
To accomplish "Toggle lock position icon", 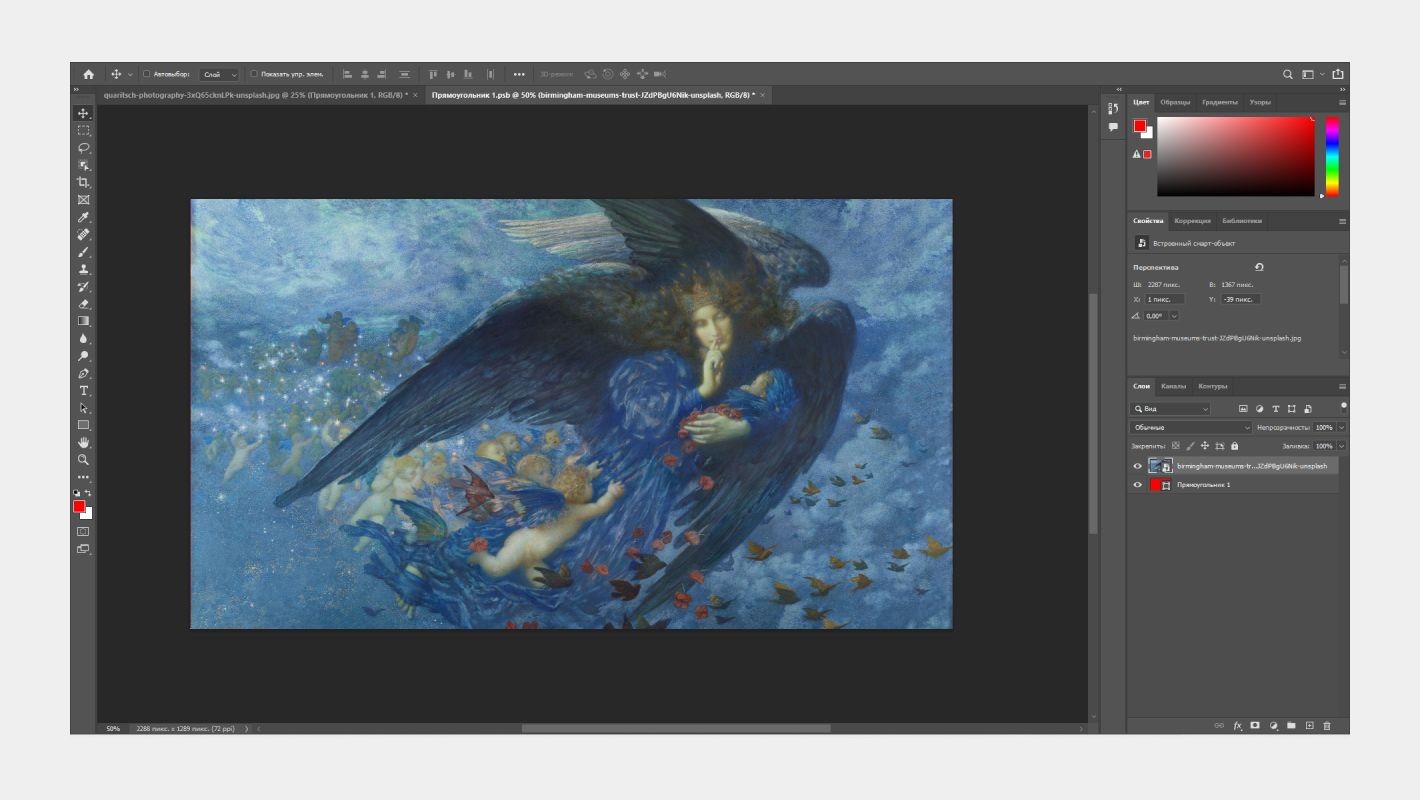I will click(1205, 446).
